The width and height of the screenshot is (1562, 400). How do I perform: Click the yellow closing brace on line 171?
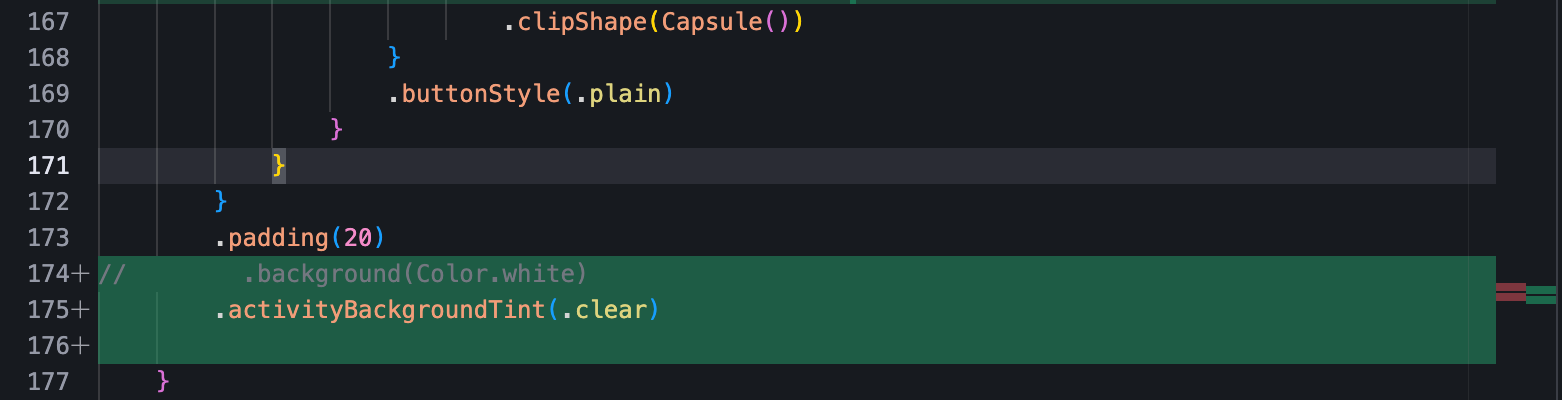[279, 166]
